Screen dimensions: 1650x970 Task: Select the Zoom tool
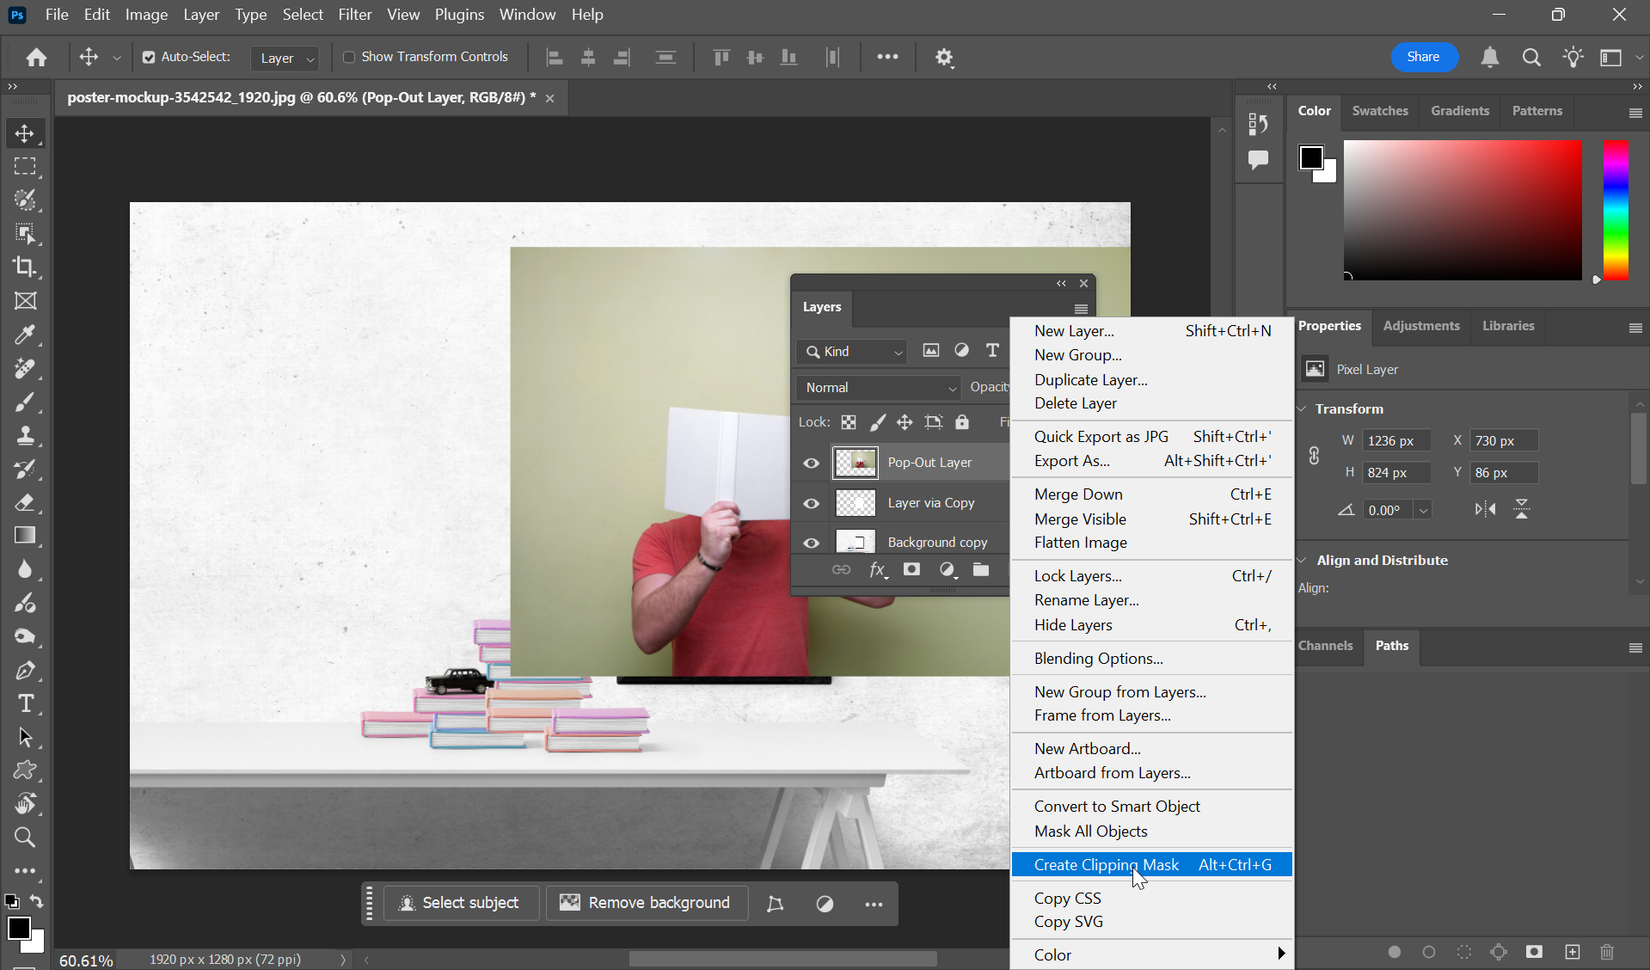(x=26, y=837)
